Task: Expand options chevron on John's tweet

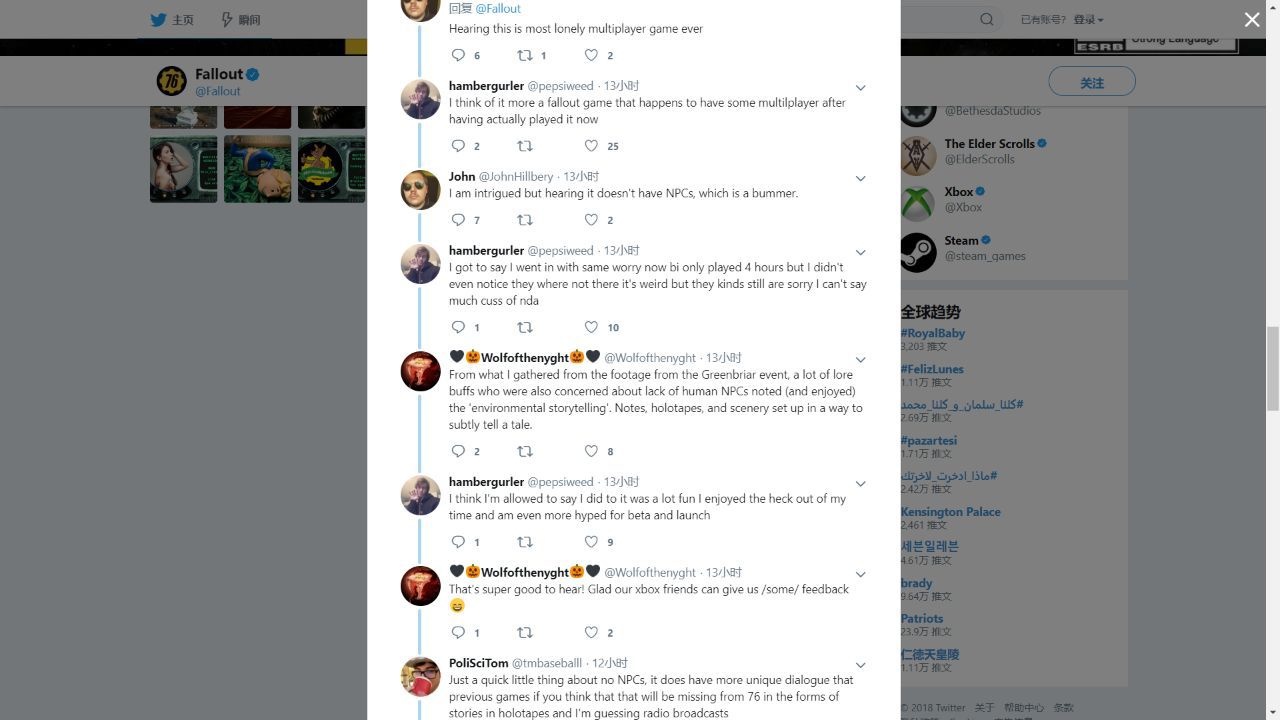Action: (860, 178)
